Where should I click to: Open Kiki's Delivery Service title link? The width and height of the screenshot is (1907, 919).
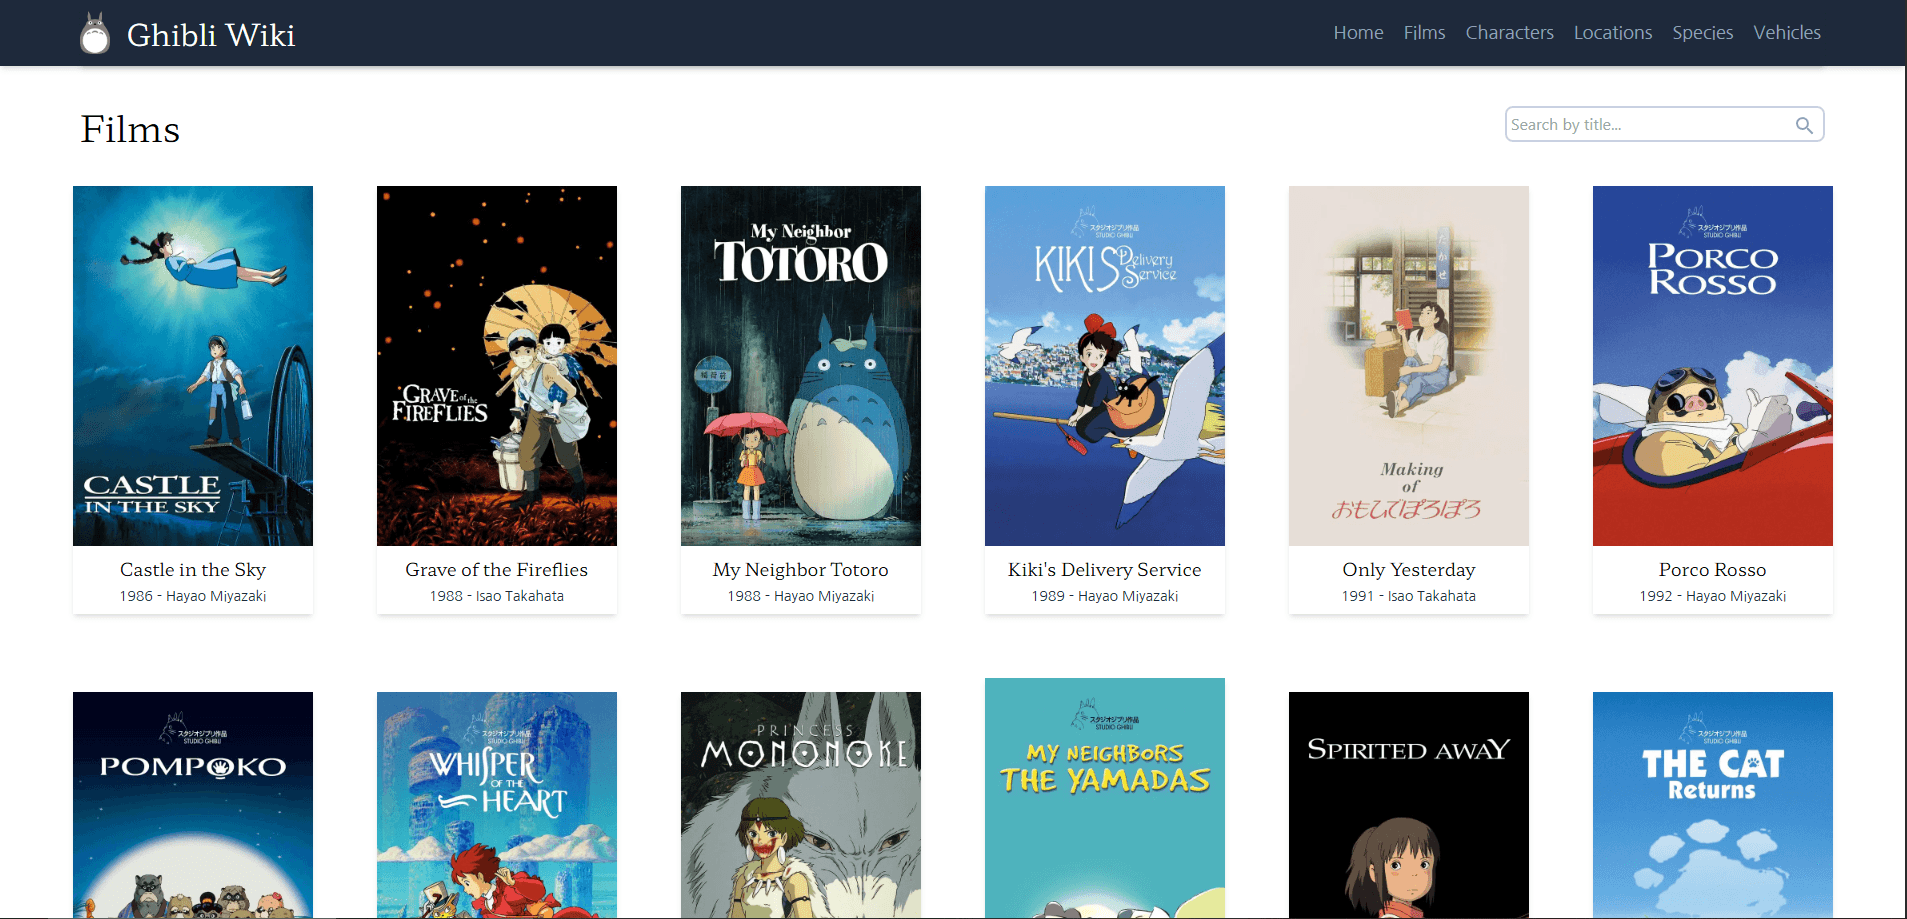coord(1104,570)
